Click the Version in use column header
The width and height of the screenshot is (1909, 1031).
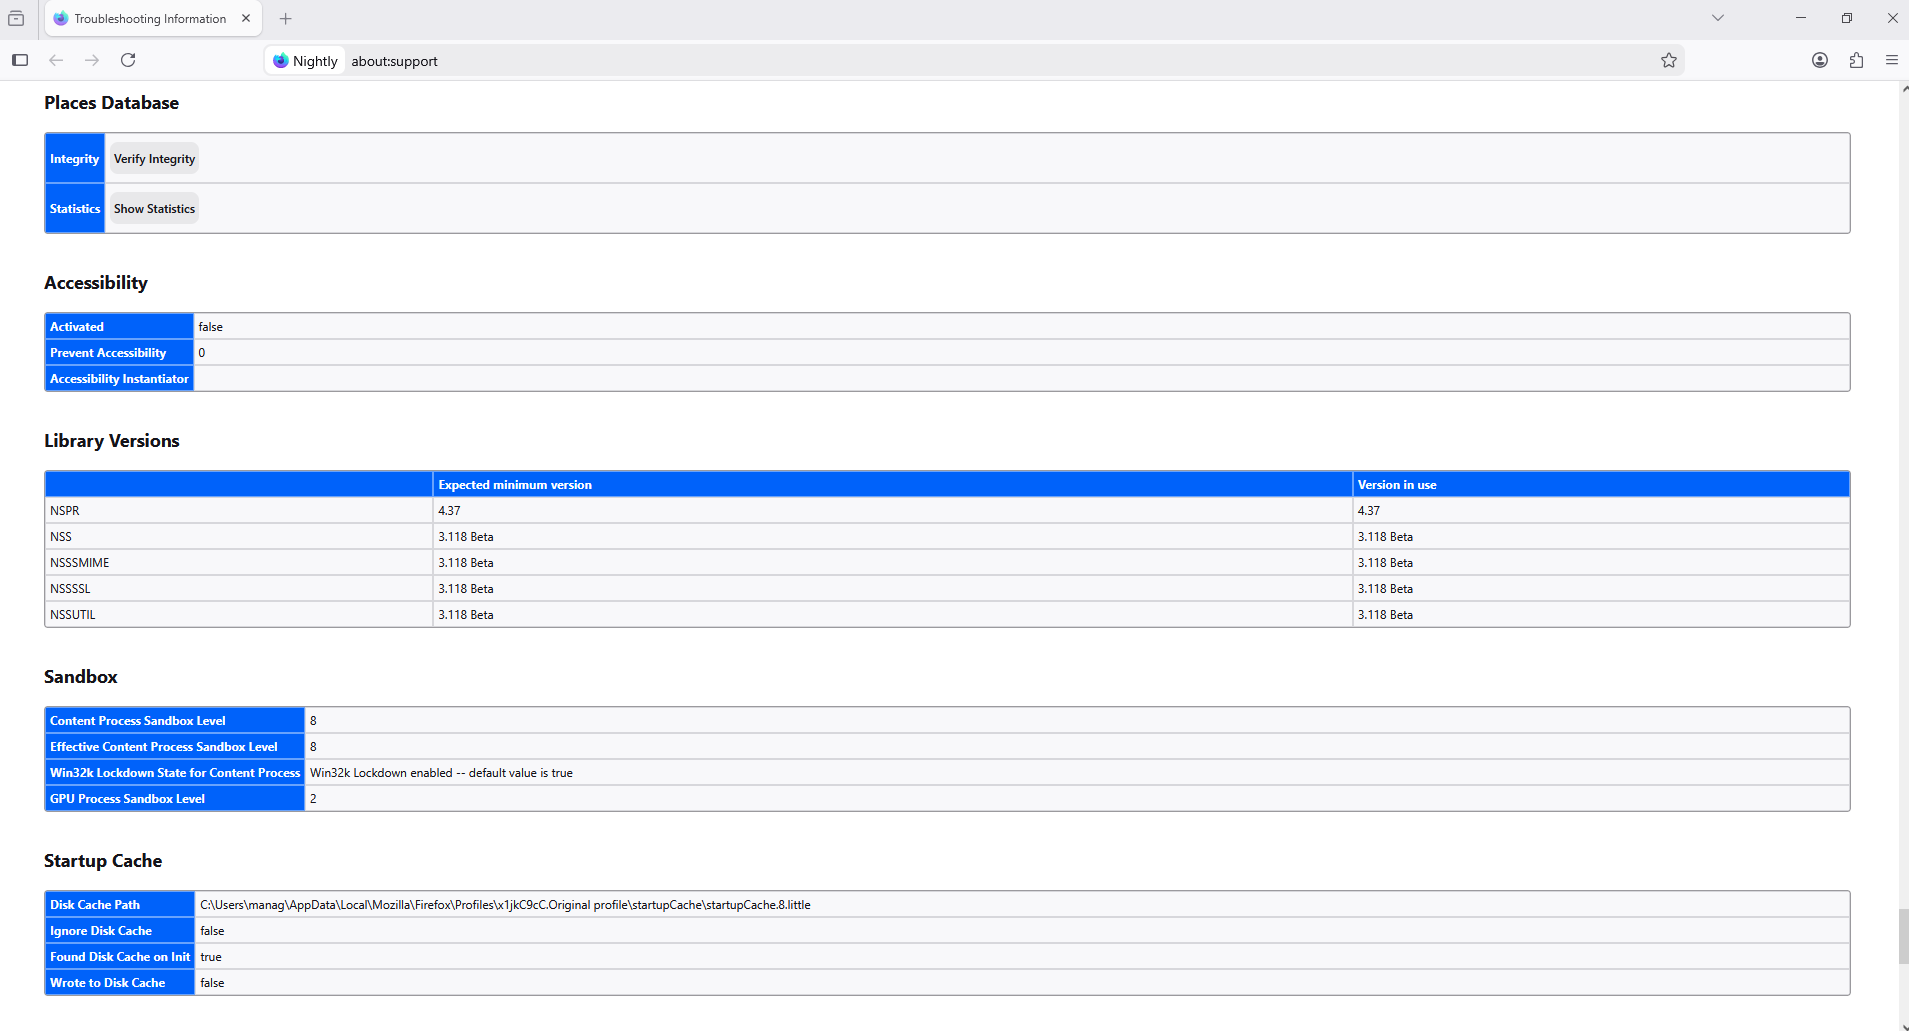[x=1397, y=485]
